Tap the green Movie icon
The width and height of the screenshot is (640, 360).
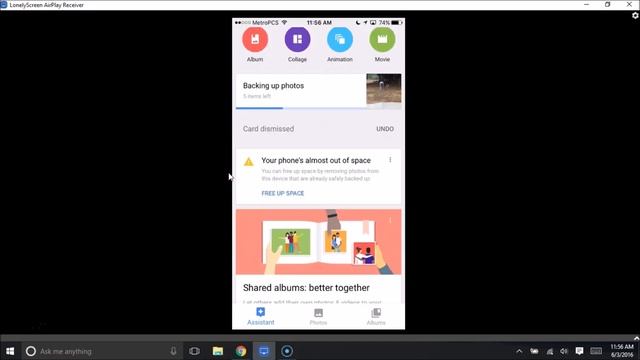pyautogui.click(x=382, y=40)
